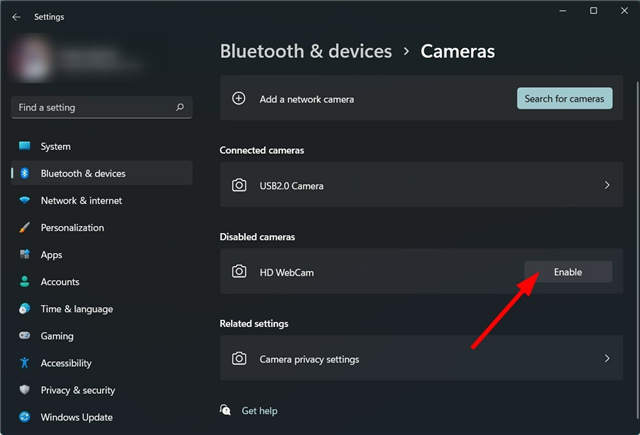Click the USB2.0 Camera camera icon
Image resolution: width=640 pixels, height=435 pixels.
pyautogui.click(x=239, y=185)
